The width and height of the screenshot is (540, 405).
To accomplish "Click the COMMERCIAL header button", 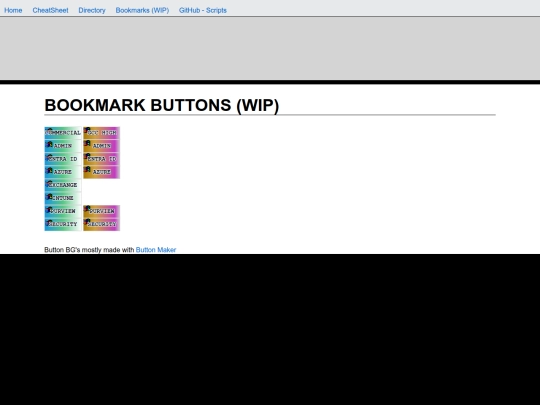I will coord(63,133).
